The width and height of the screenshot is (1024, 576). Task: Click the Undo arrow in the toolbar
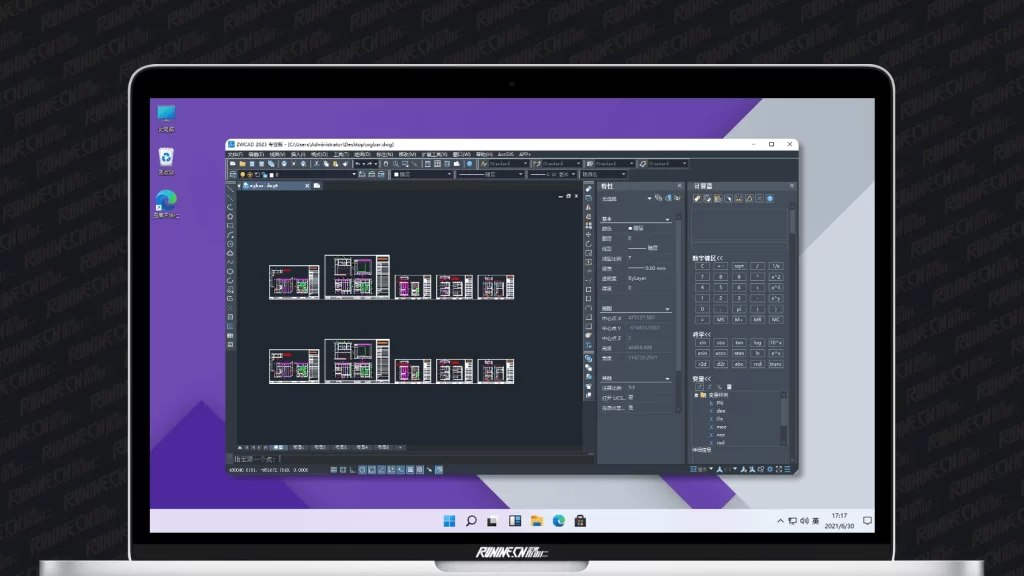click(358, 164)
